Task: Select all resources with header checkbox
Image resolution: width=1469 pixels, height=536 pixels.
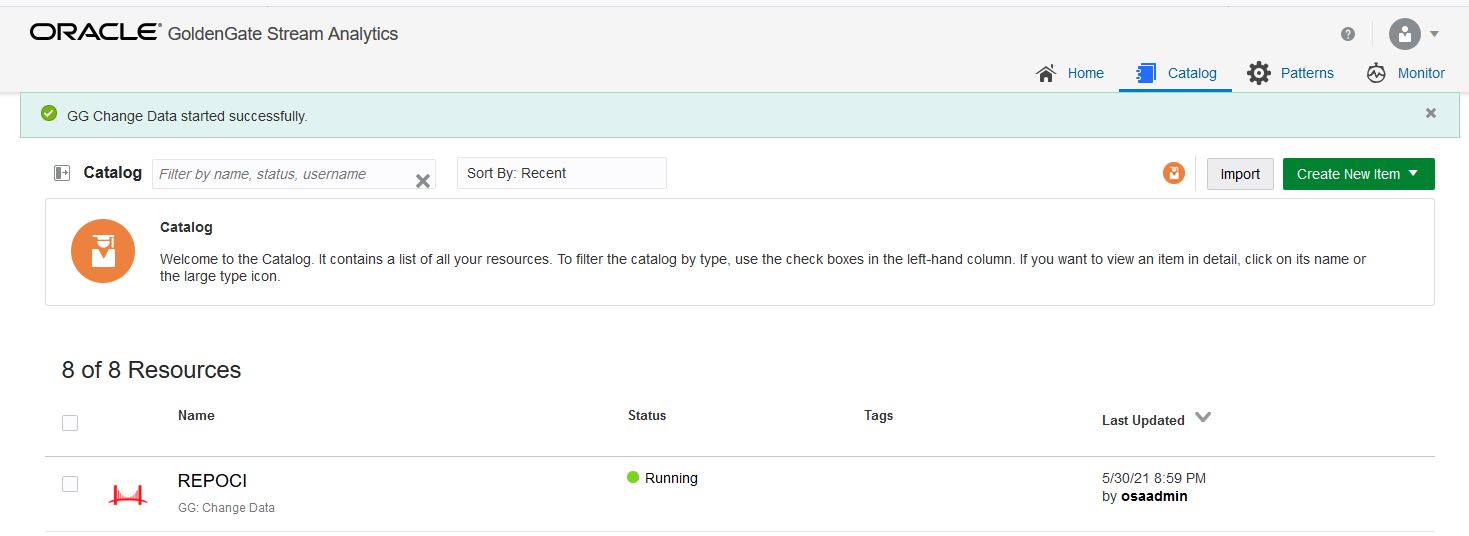Action: coord(70,423)
